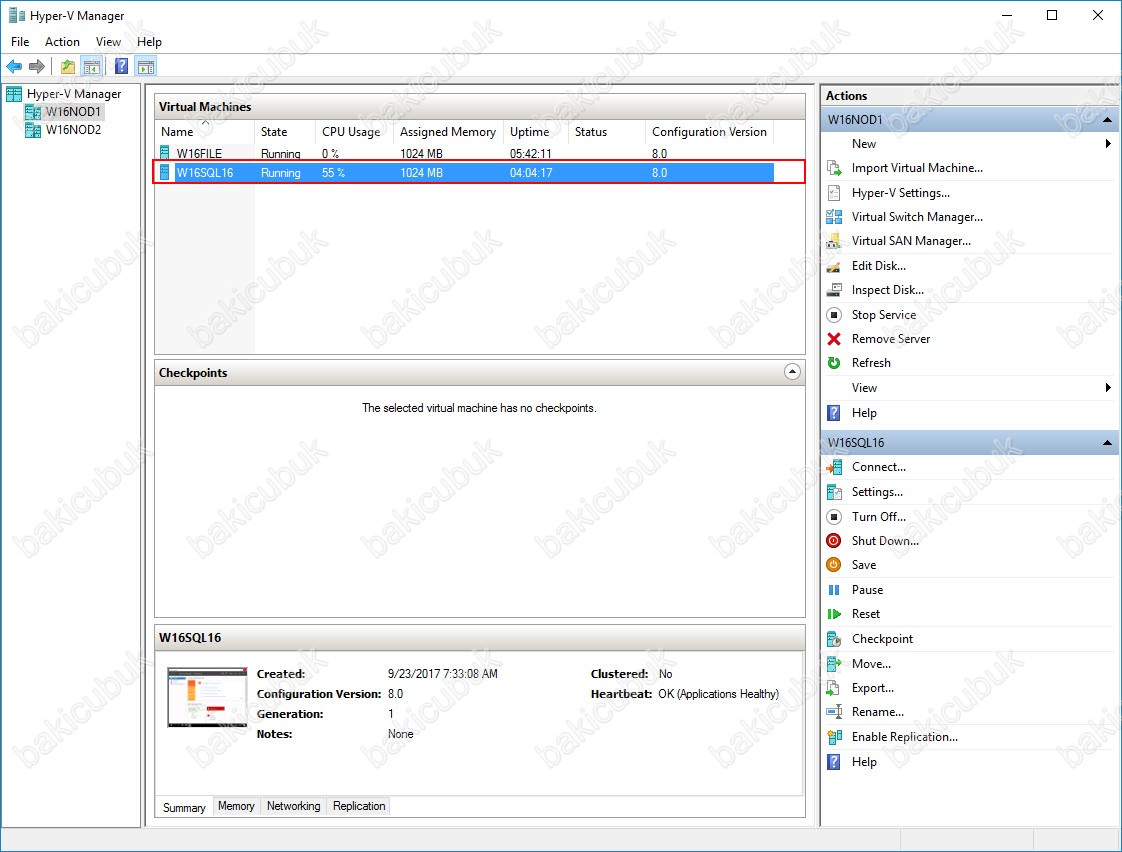1122x852 pixels.
Task: Switch to the Replication tab
Action: pos(358,806)
